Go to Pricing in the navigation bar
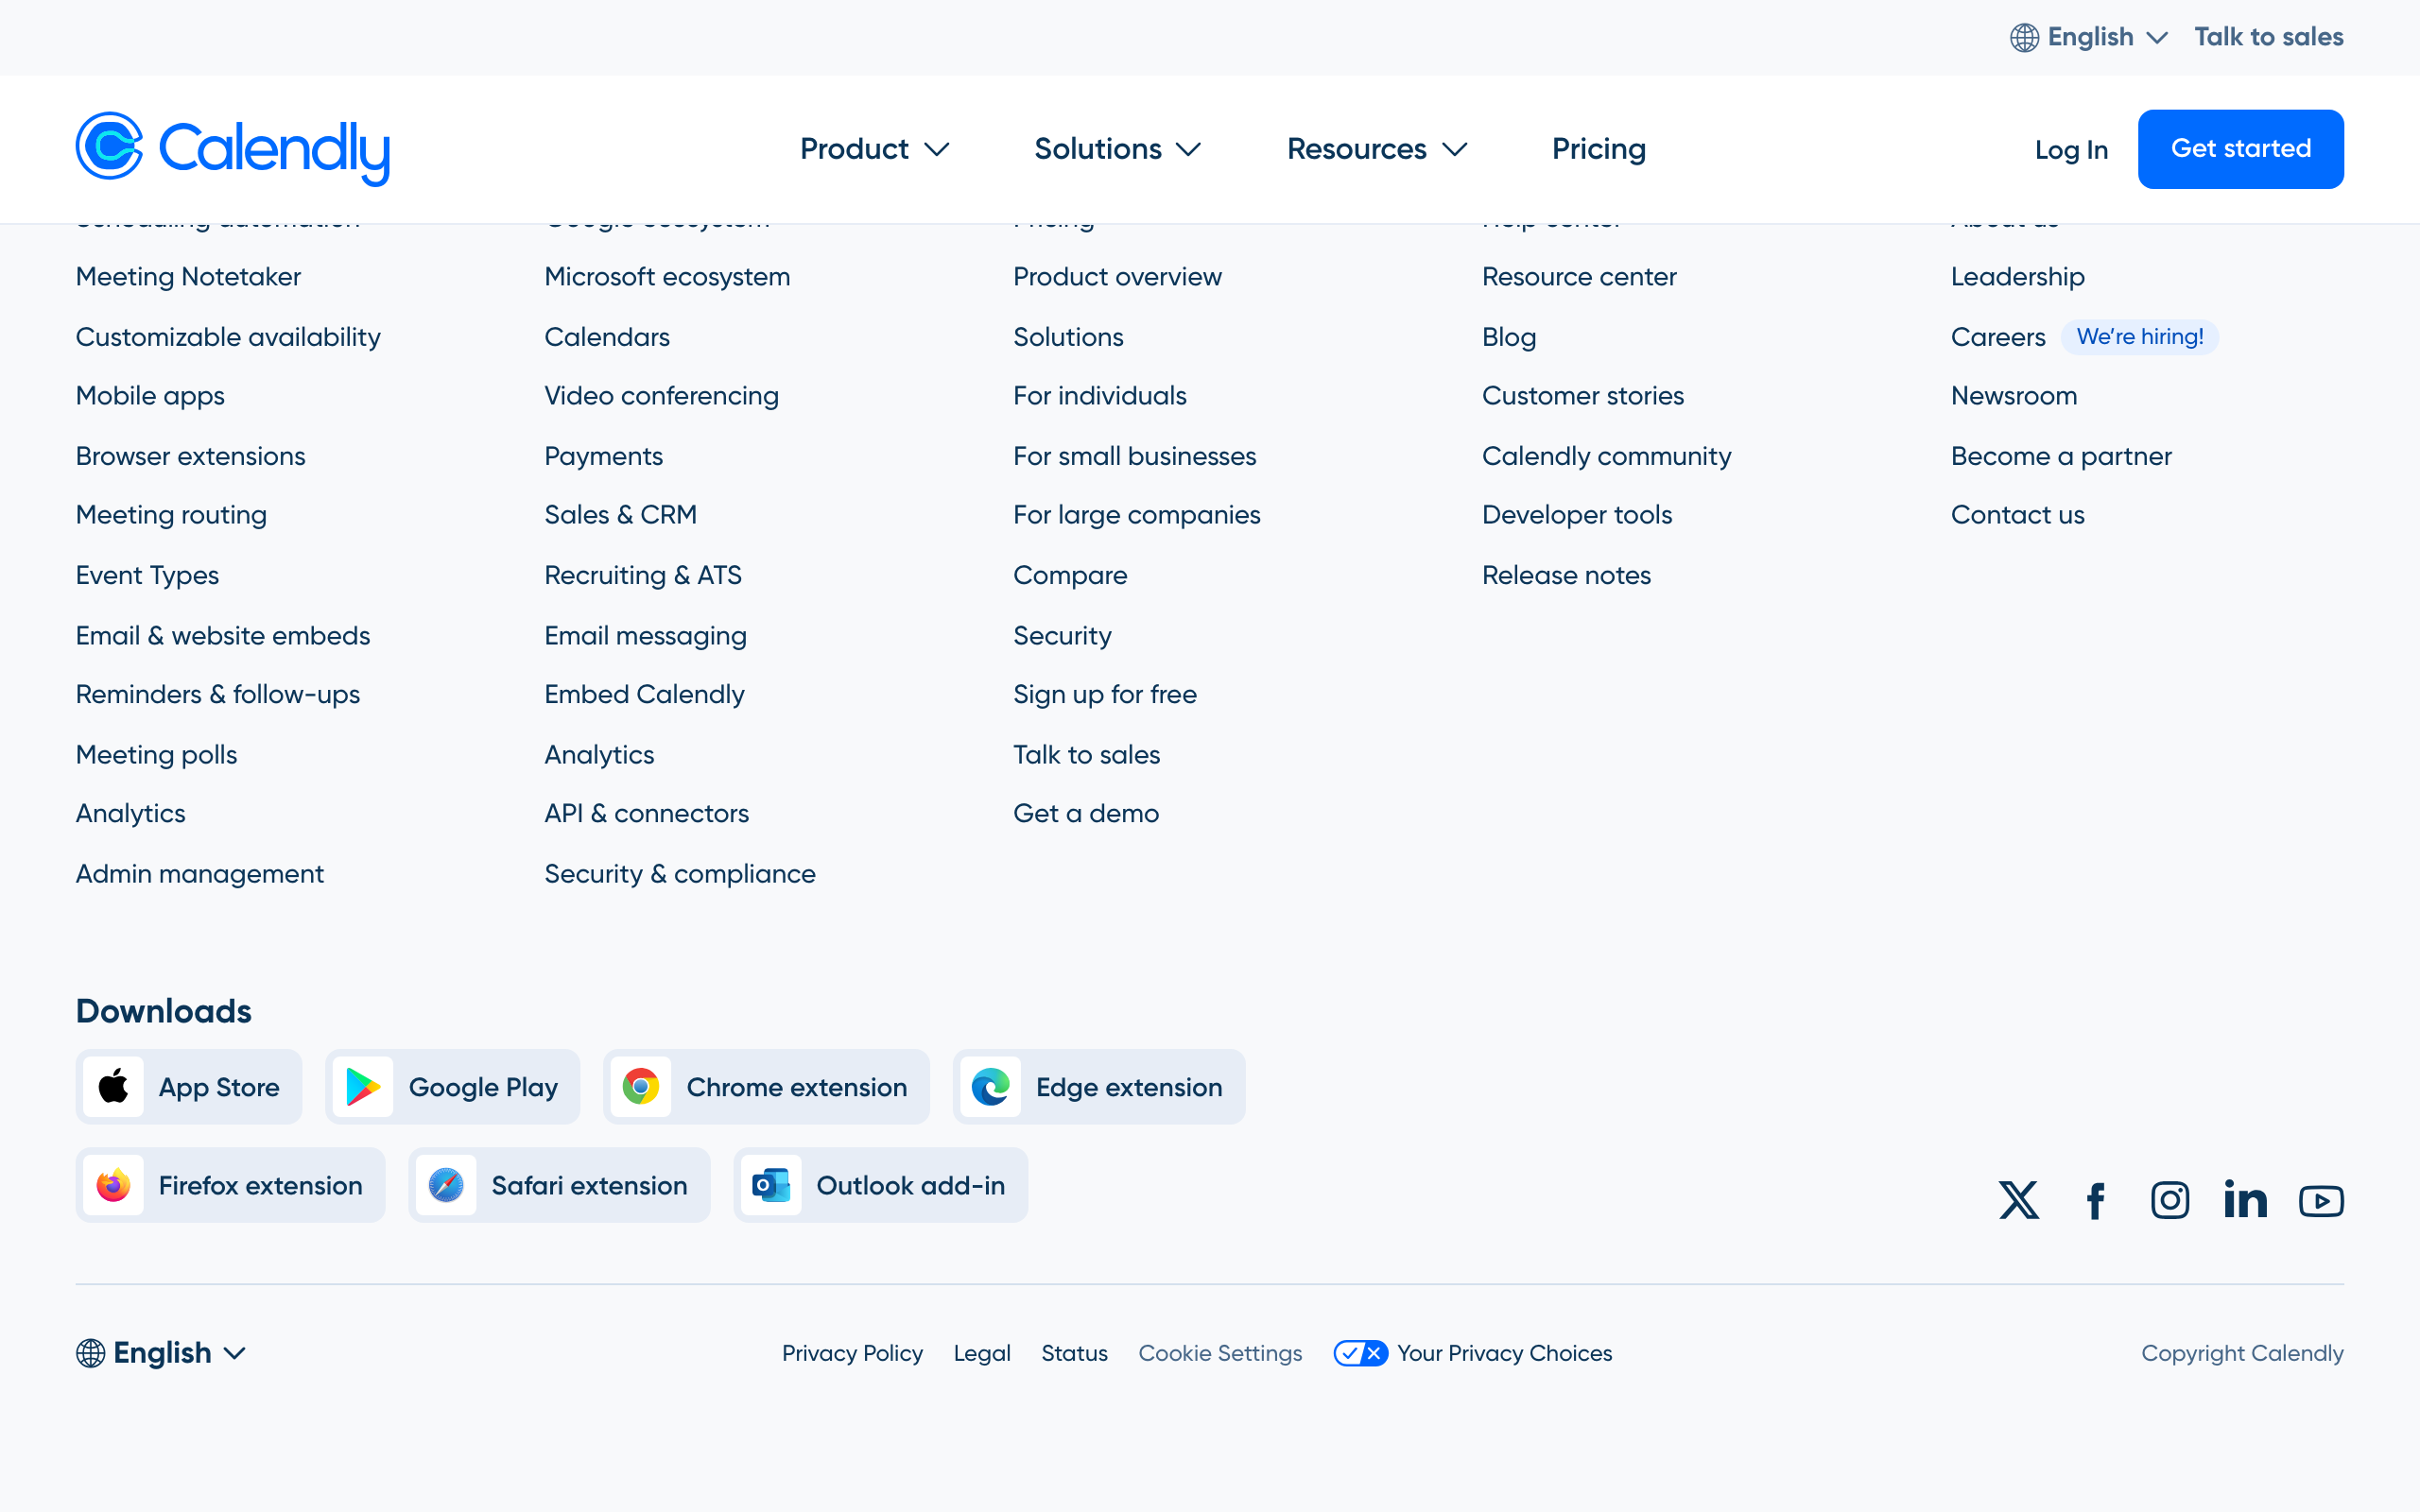2420x1512 pixels. point(1598,149)
